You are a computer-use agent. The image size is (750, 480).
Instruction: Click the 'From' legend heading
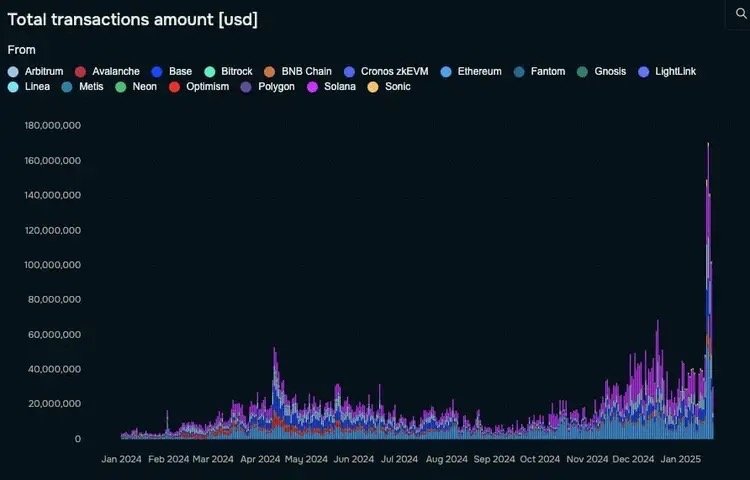pyautogui.click(x=22, y=50)
